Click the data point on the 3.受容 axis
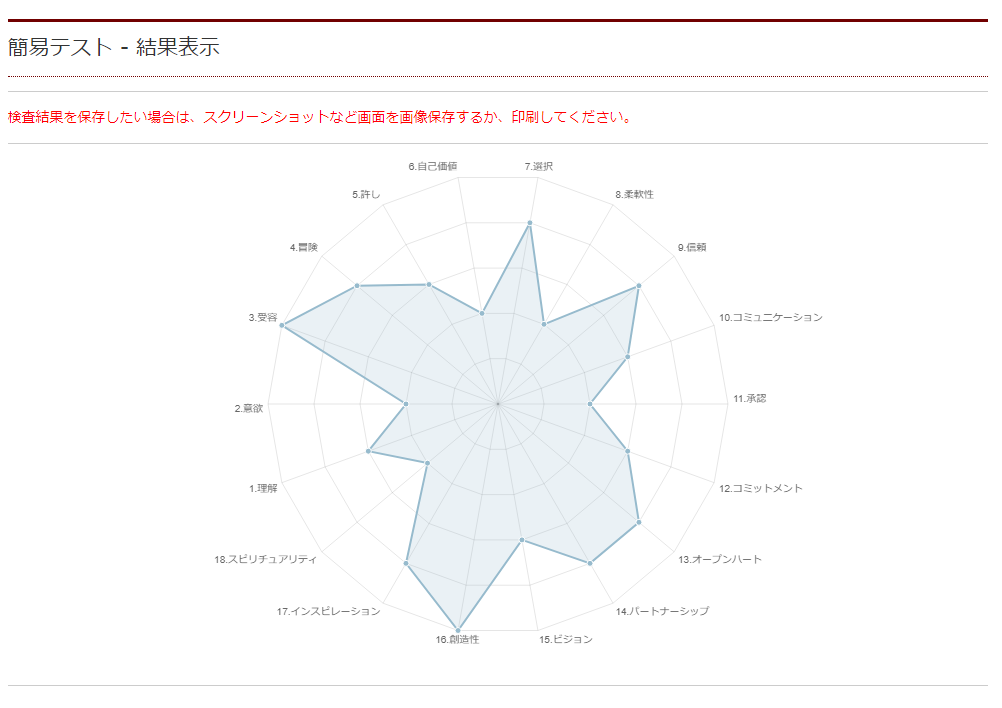1002x708 pixels. (x=283, y=325)
